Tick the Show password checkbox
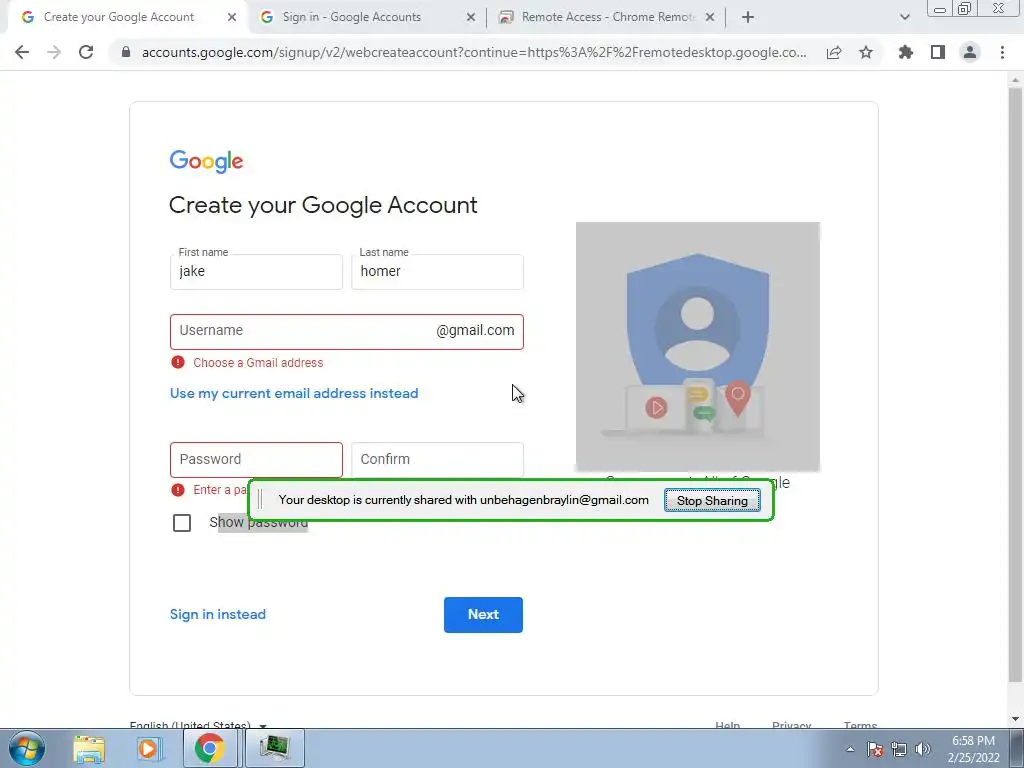 coord(182,522)
